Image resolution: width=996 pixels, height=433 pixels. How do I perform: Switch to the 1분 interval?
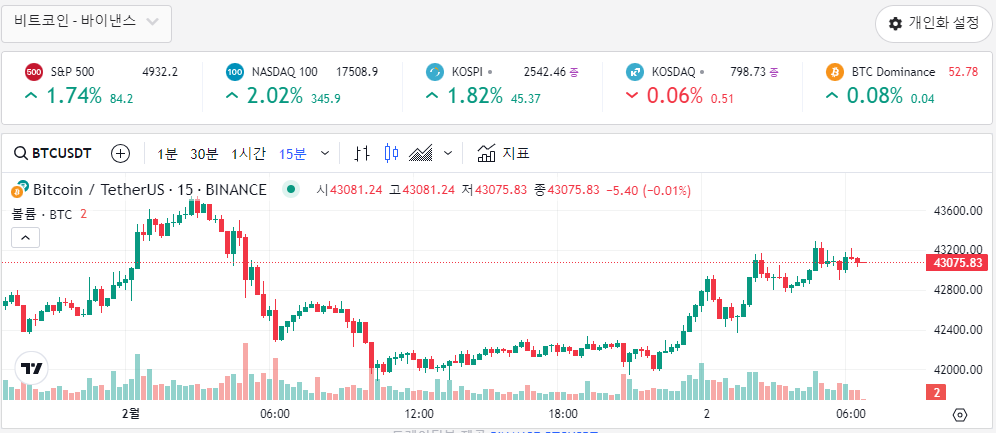pyautogui.click(x=167, y=153)
